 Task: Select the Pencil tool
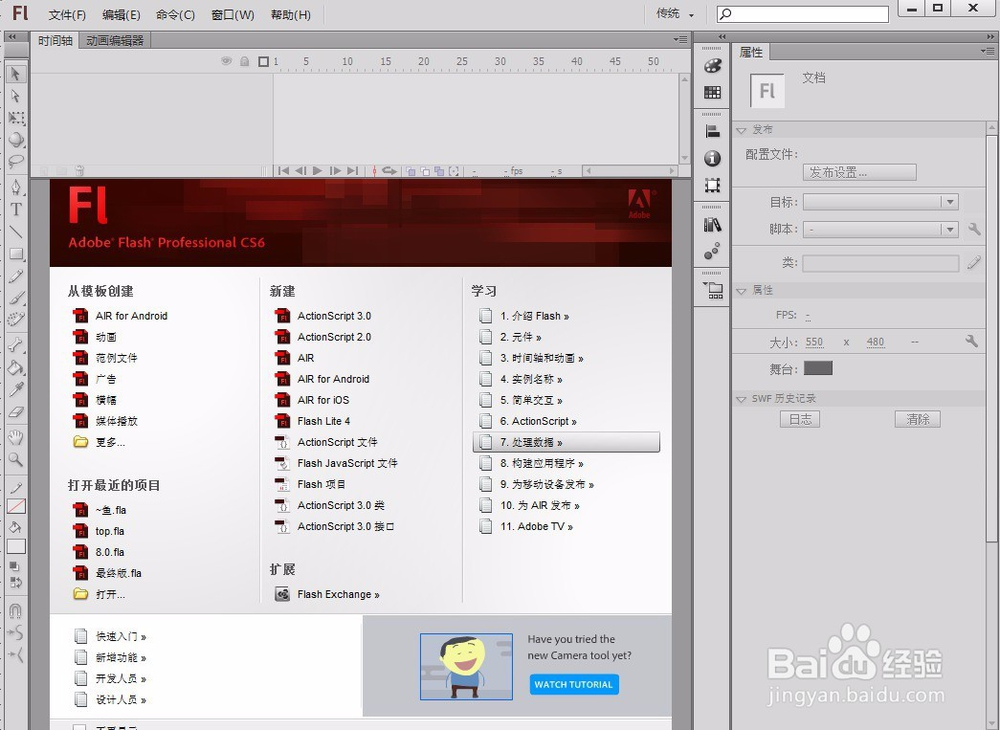[16, 276]
